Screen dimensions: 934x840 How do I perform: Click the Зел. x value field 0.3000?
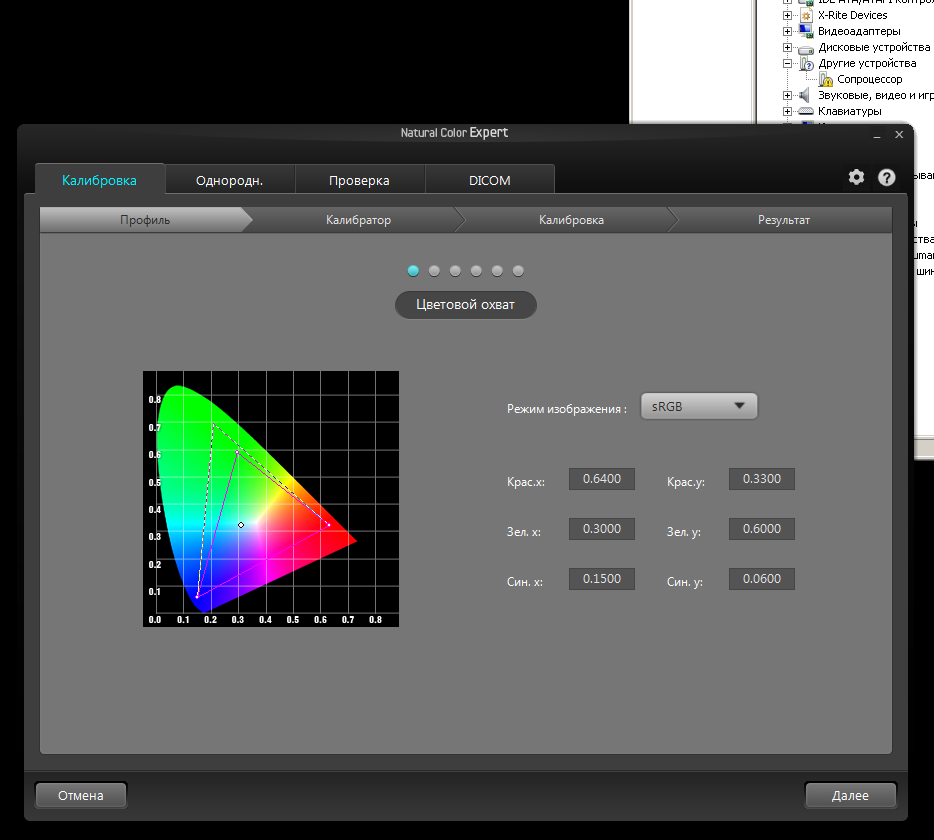[x=602, y=529]
